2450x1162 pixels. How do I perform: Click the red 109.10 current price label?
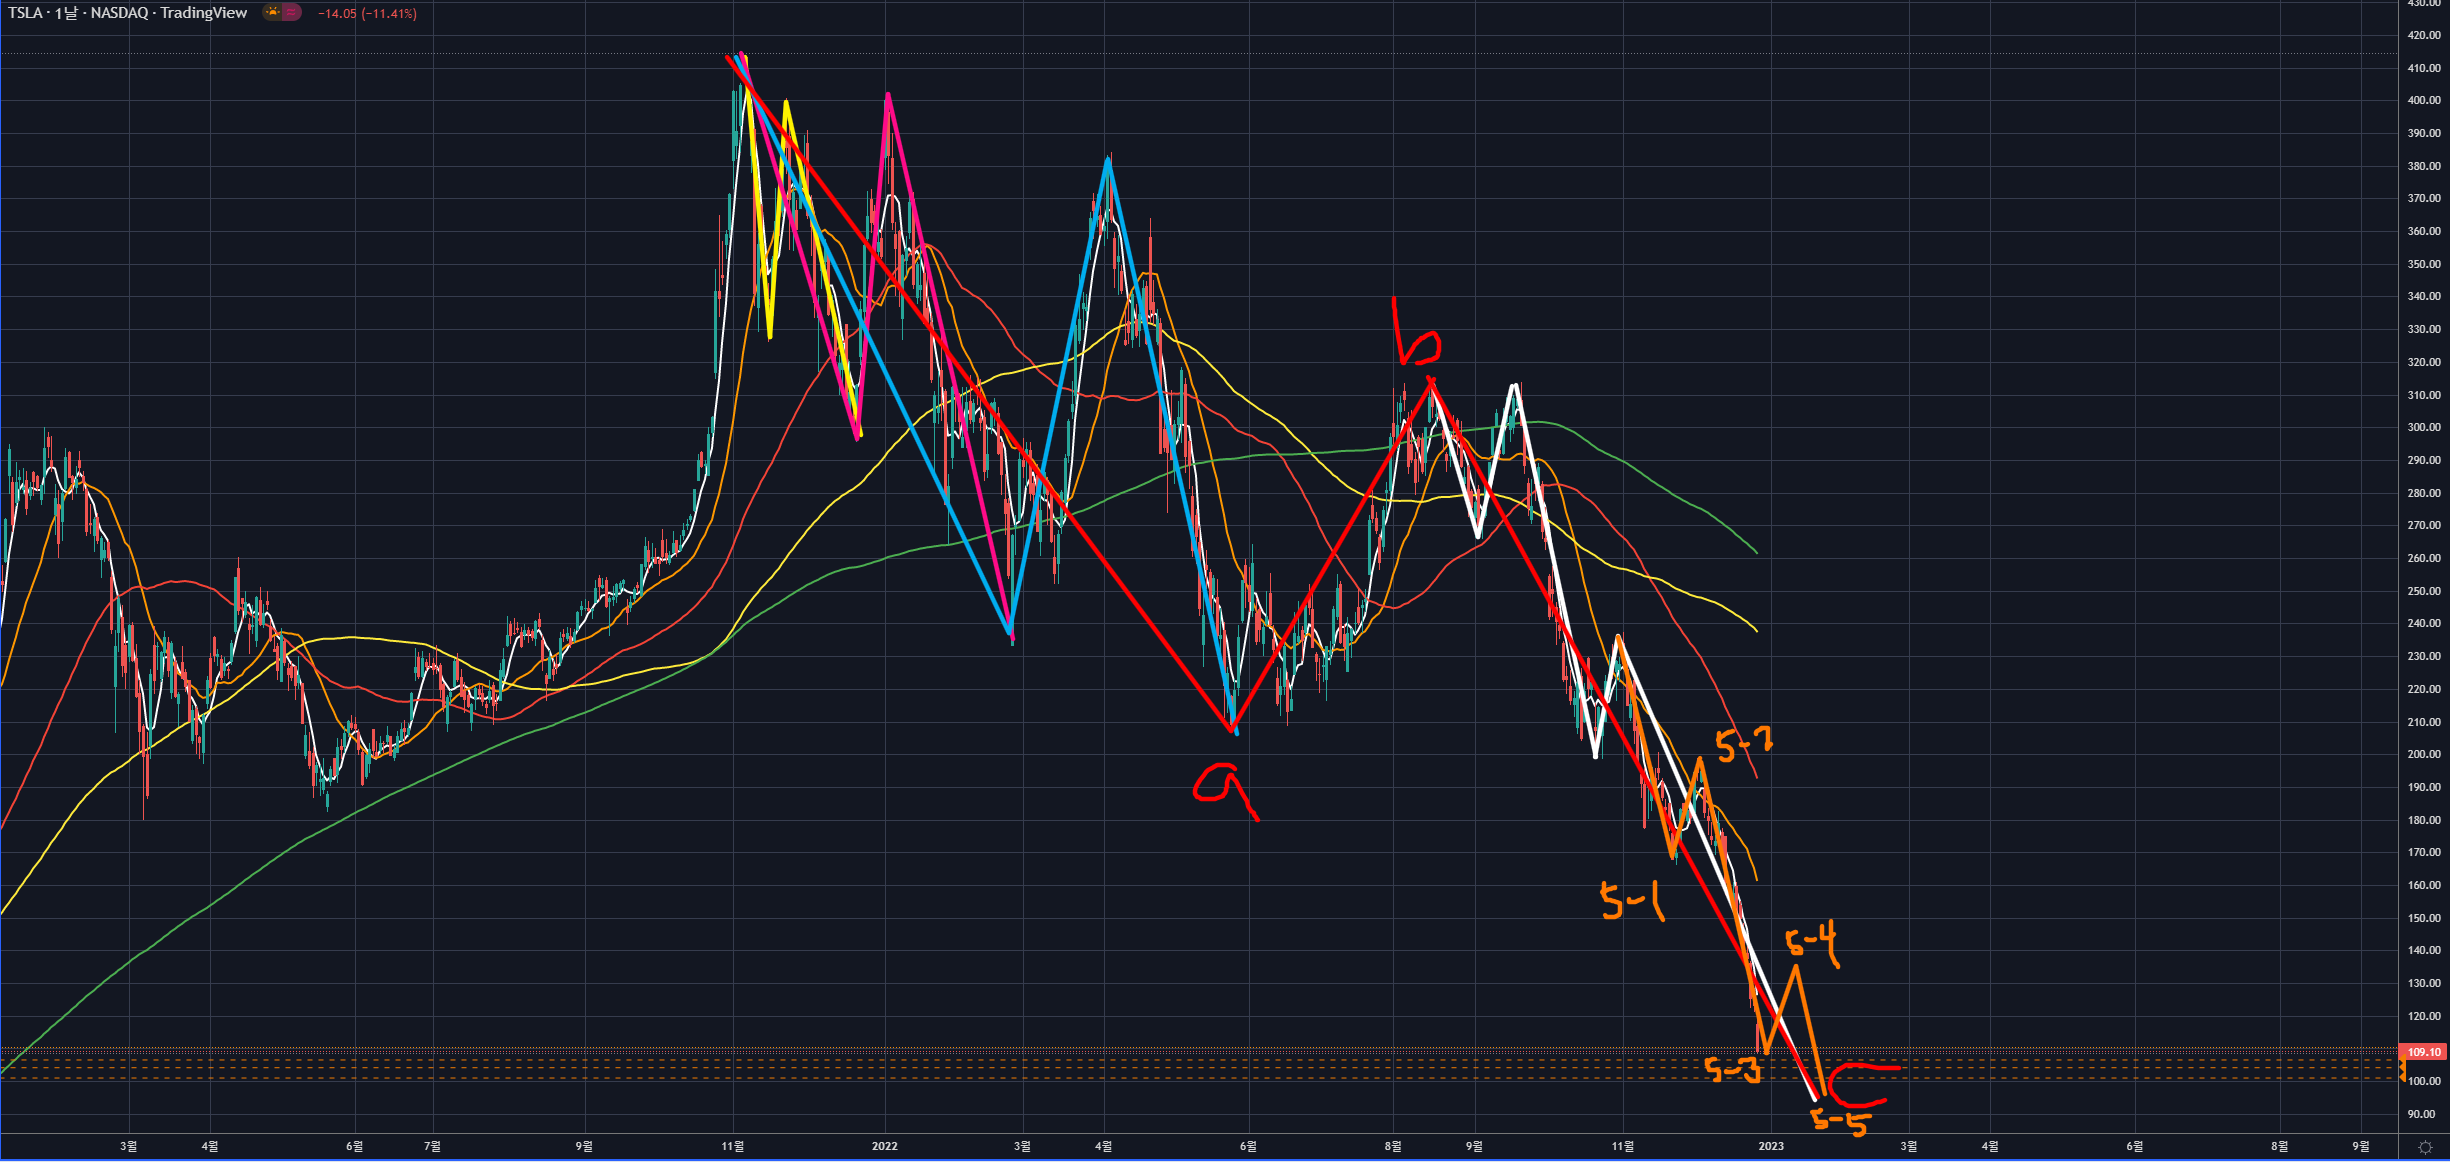click(2423, 1052)
